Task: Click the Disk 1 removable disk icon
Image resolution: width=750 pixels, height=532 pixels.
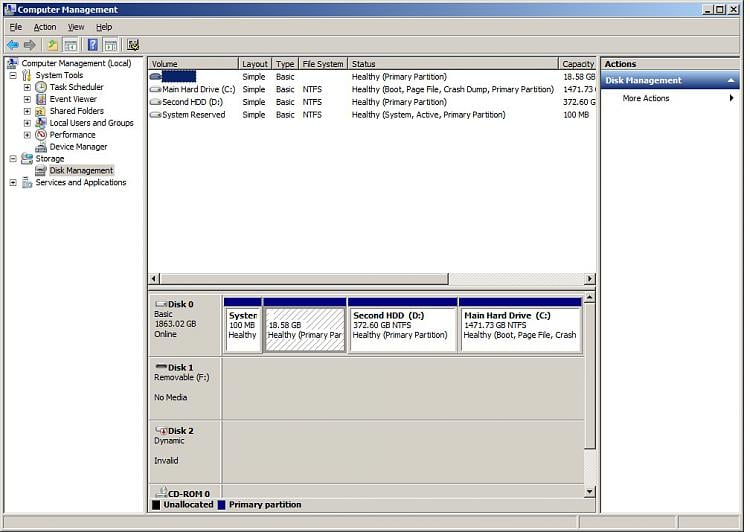Action: pos(161,367)
